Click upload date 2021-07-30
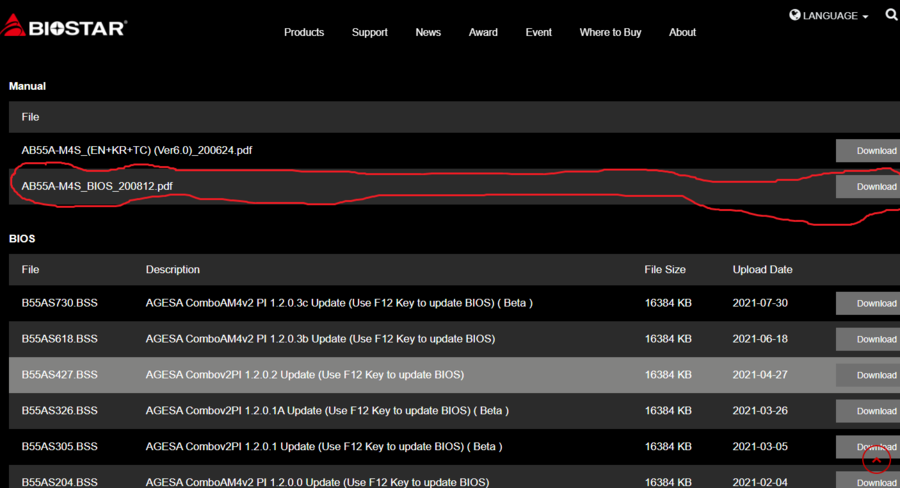The height and width of the screenshot is (488, 900). [760, 303]
